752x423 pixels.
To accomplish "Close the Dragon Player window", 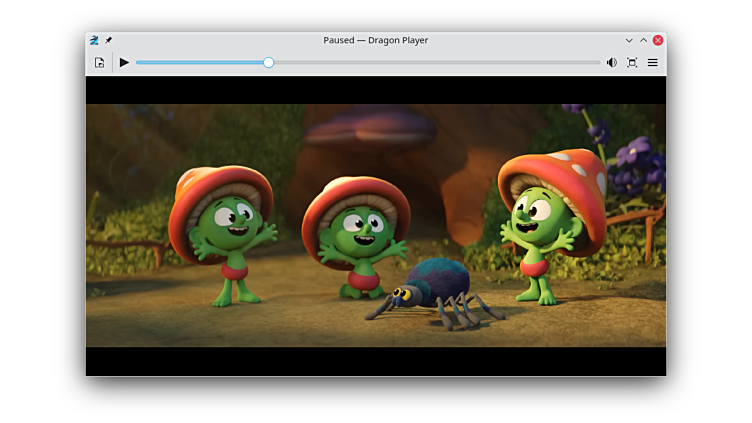I will pyautogui.click(x=658, y=40).
